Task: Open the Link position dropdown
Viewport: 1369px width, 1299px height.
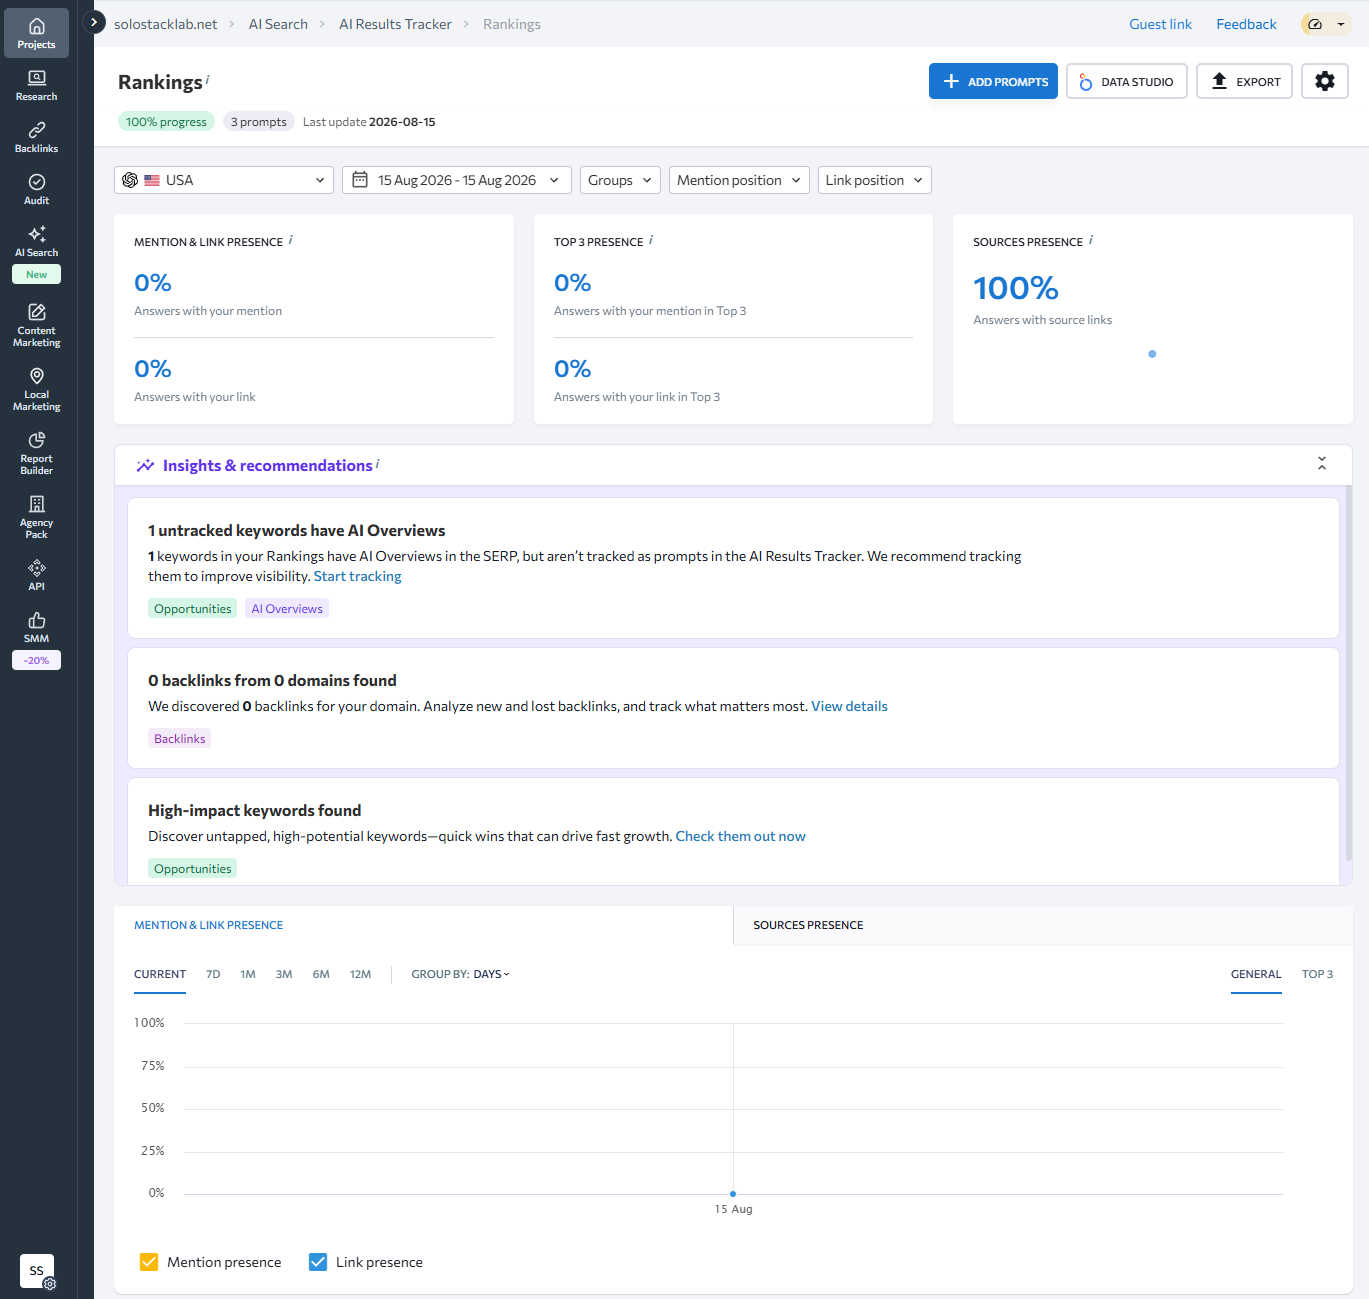Action: pyautogui.click(x=875, y=180)
